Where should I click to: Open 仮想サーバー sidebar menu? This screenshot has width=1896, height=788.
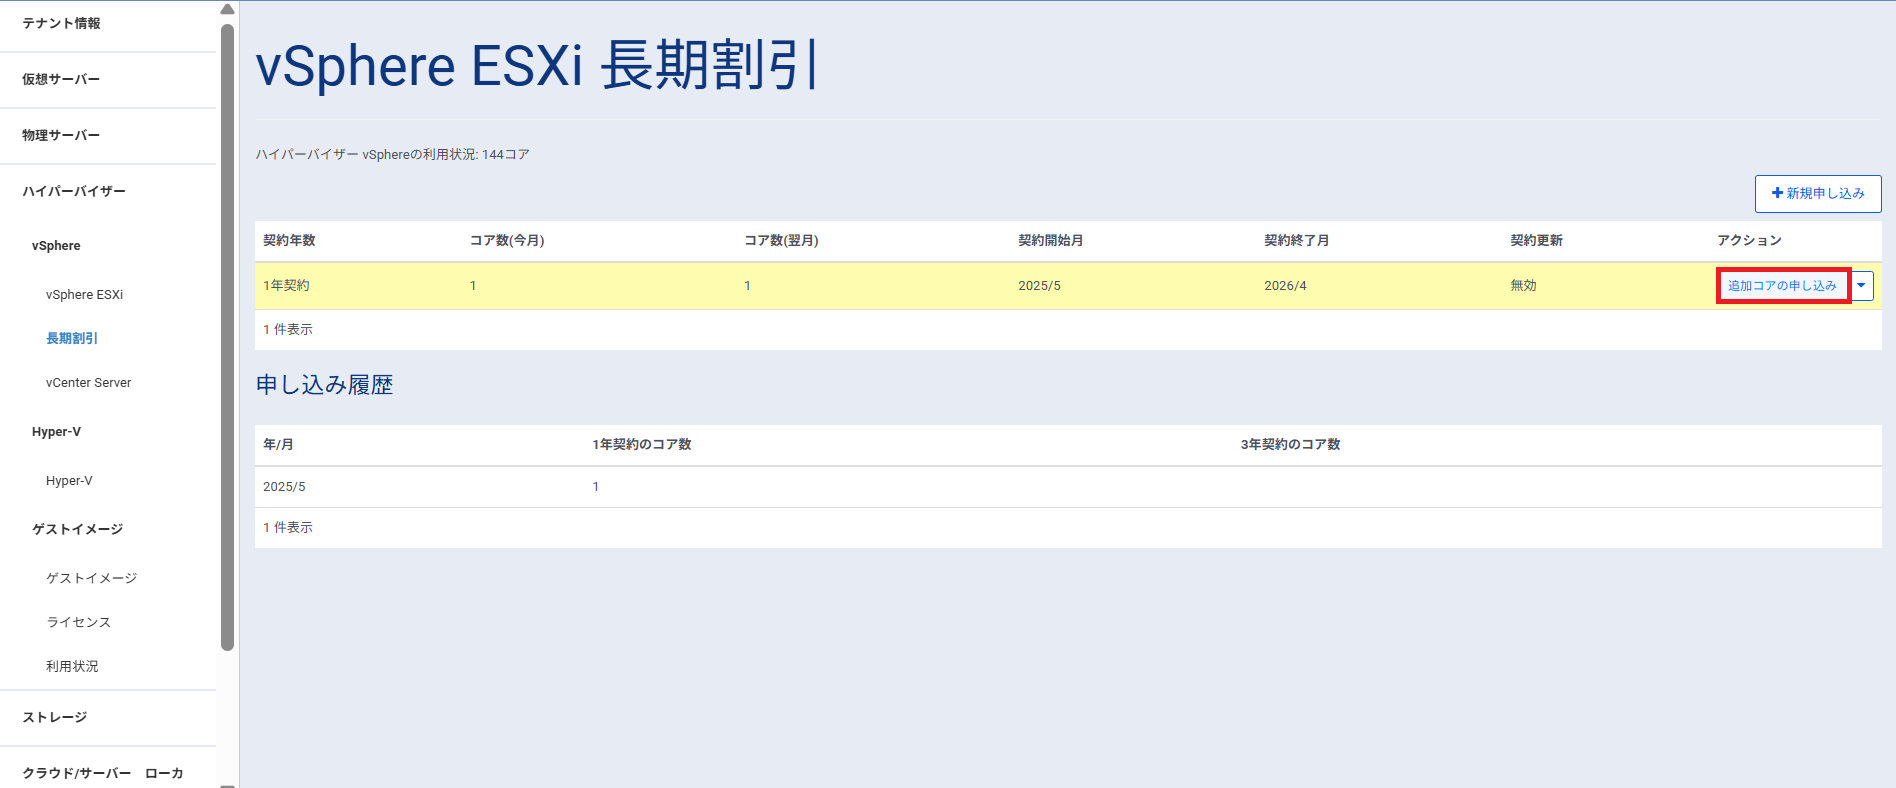(x=61, y=79)
